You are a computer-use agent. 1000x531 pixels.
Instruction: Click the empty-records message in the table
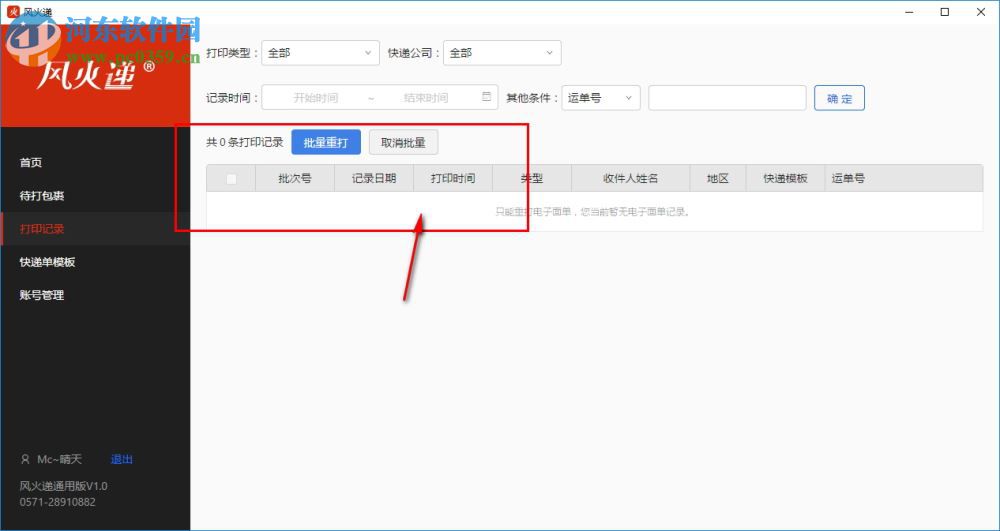click(594, 212)
